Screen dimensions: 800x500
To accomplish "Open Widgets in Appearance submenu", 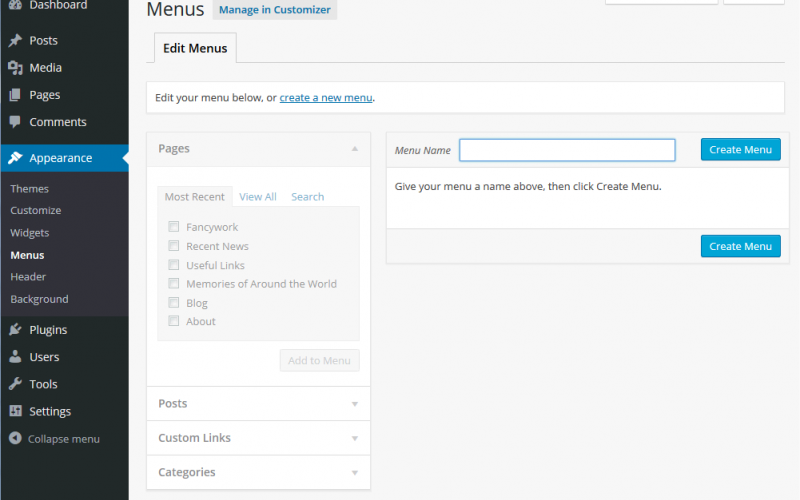I will pos(30,233).
